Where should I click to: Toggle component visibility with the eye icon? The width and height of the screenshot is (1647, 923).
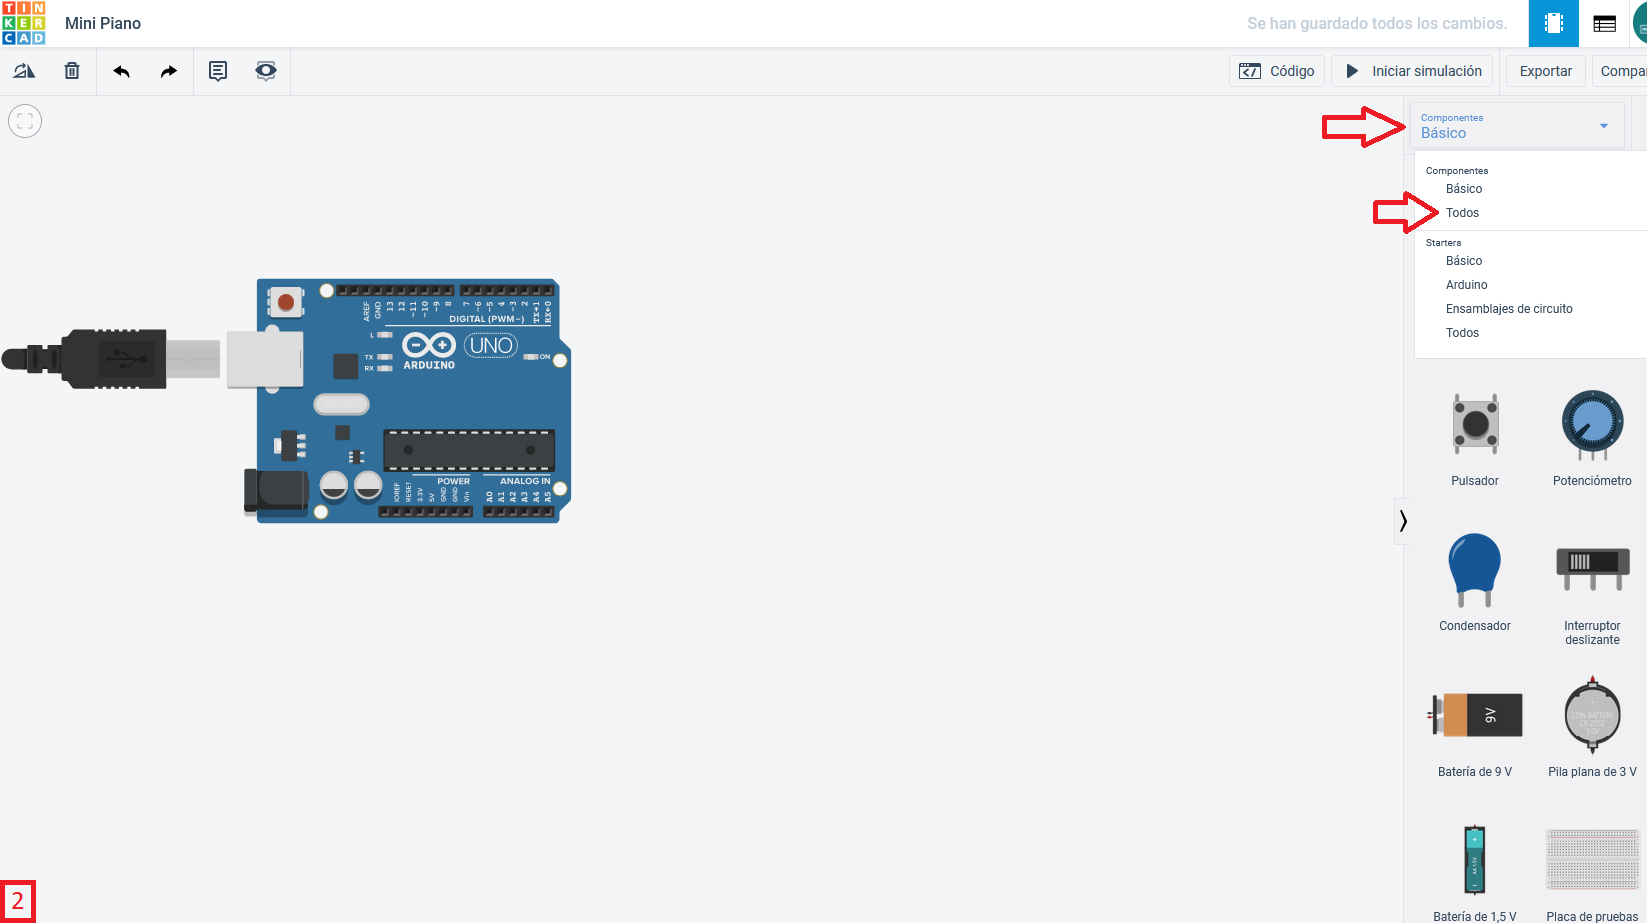265,71
